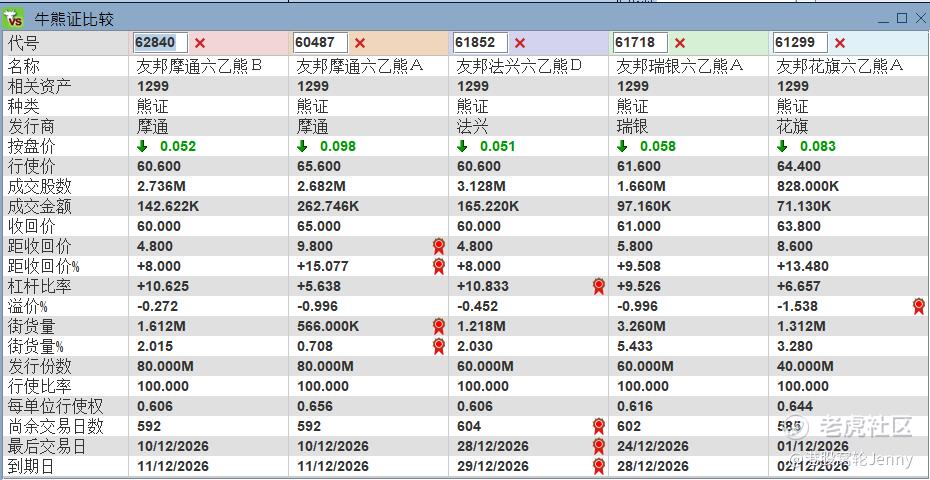
Task: Click the outstanding quantity value 3.260M
Action: (x=641, y=326)
